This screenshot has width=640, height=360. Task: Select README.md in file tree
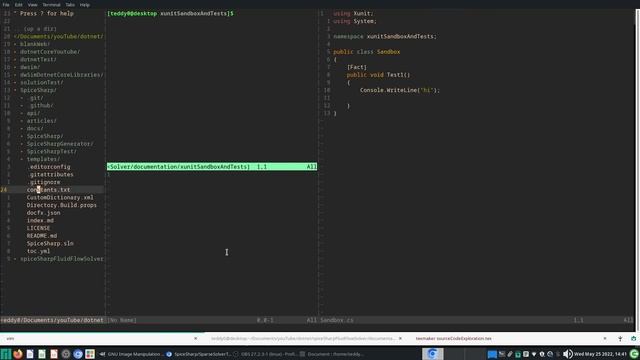[42, 236]
